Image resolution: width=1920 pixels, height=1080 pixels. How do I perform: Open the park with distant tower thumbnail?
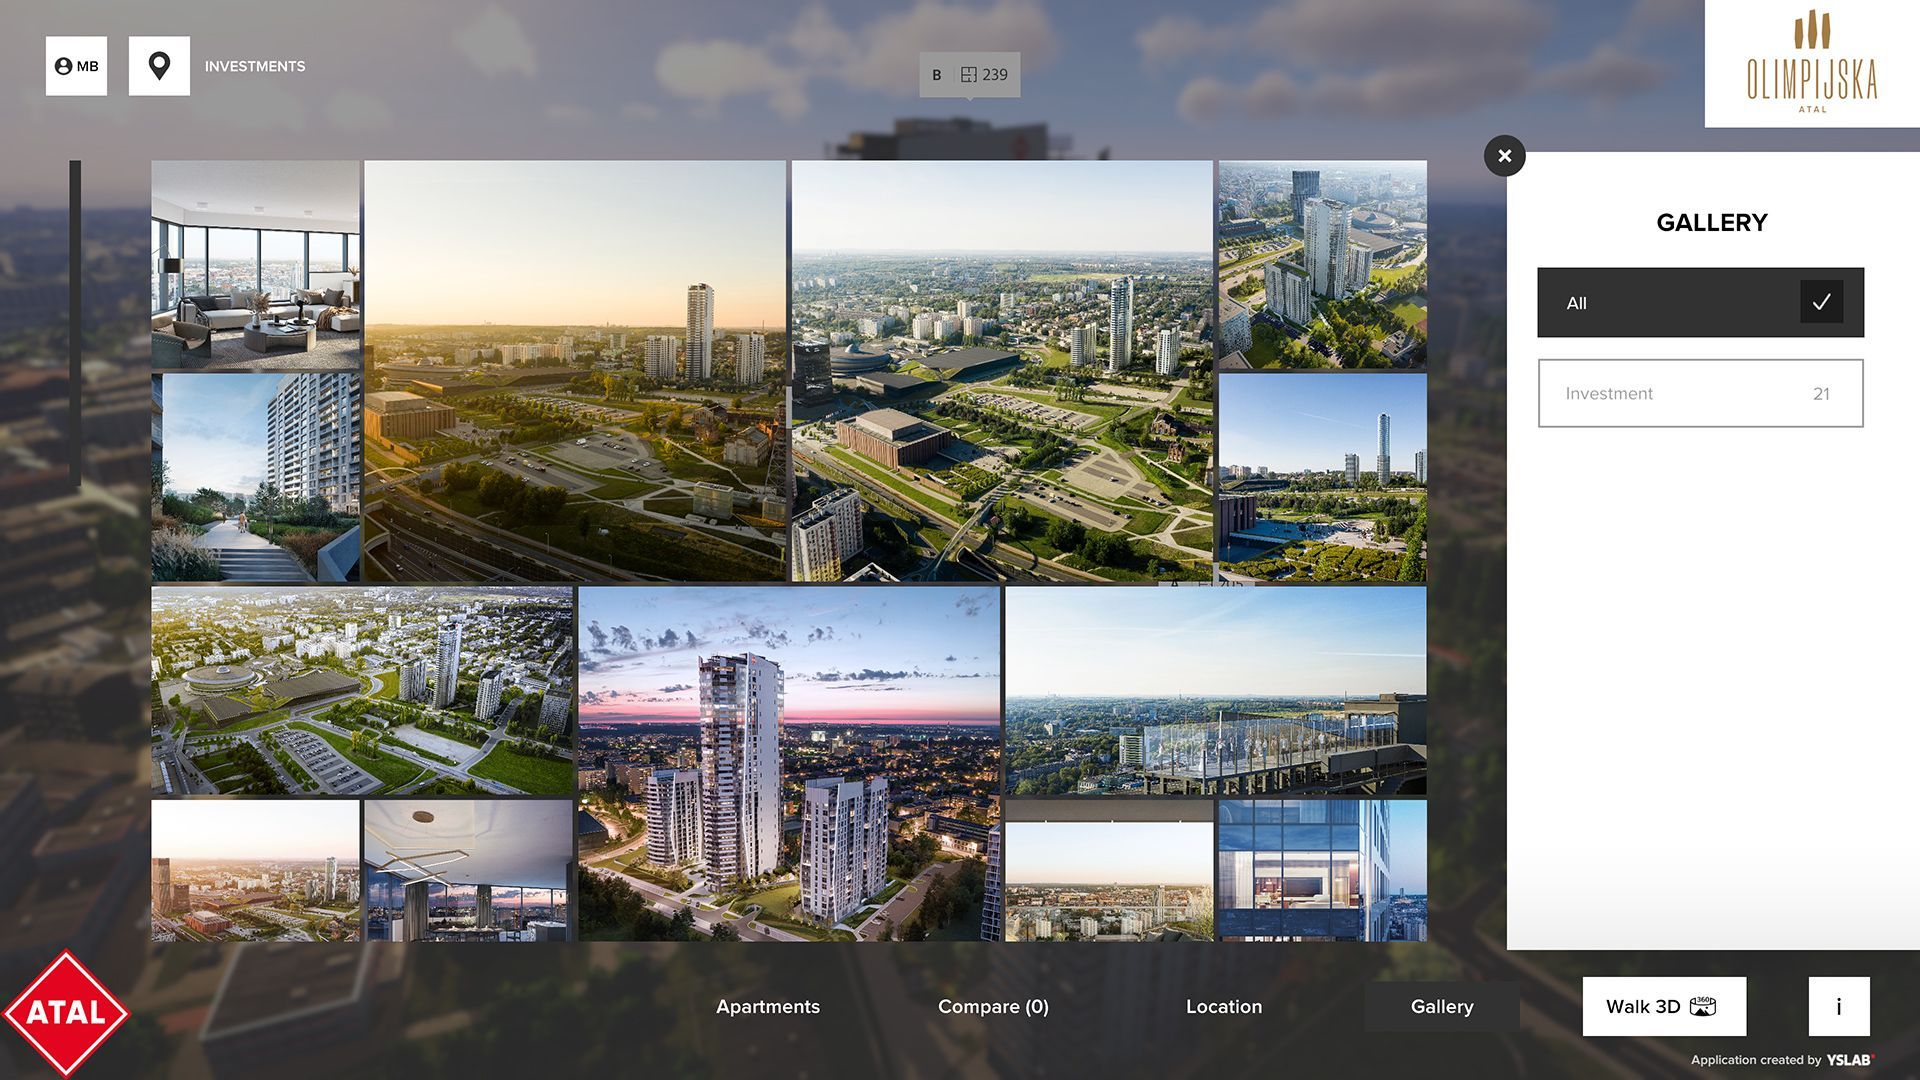pyautogui.click(x=1322, y=478)
